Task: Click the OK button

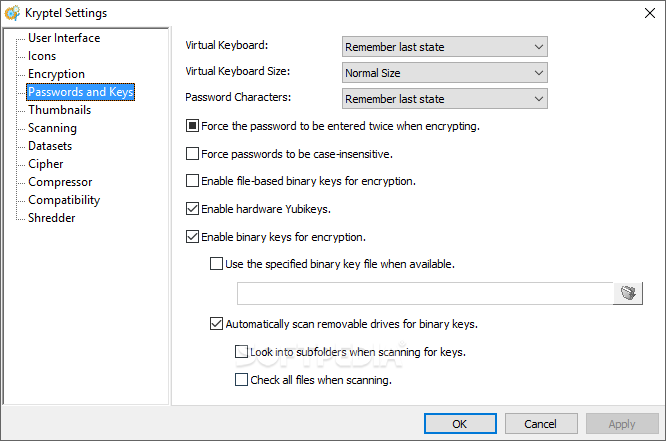Action: (x=460, y=424)
